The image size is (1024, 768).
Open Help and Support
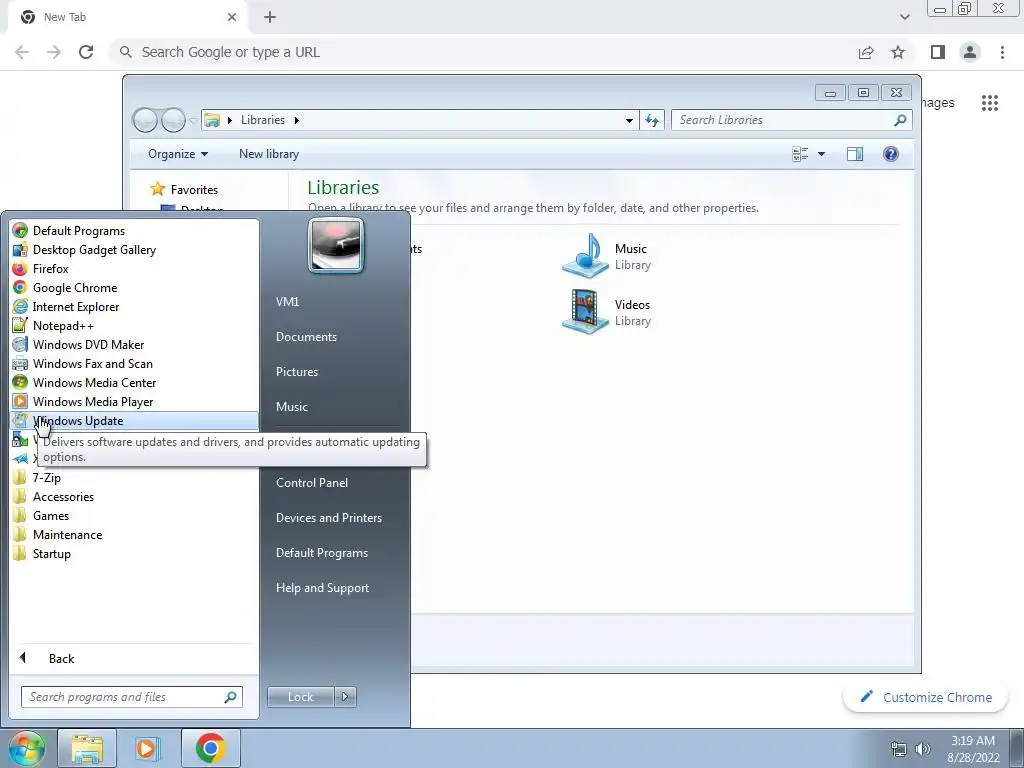point(322,588)
